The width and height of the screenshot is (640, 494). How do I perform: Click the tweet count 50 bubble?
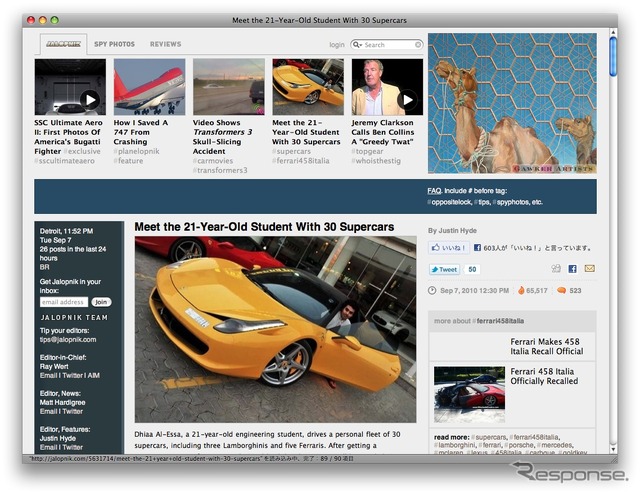472,269
